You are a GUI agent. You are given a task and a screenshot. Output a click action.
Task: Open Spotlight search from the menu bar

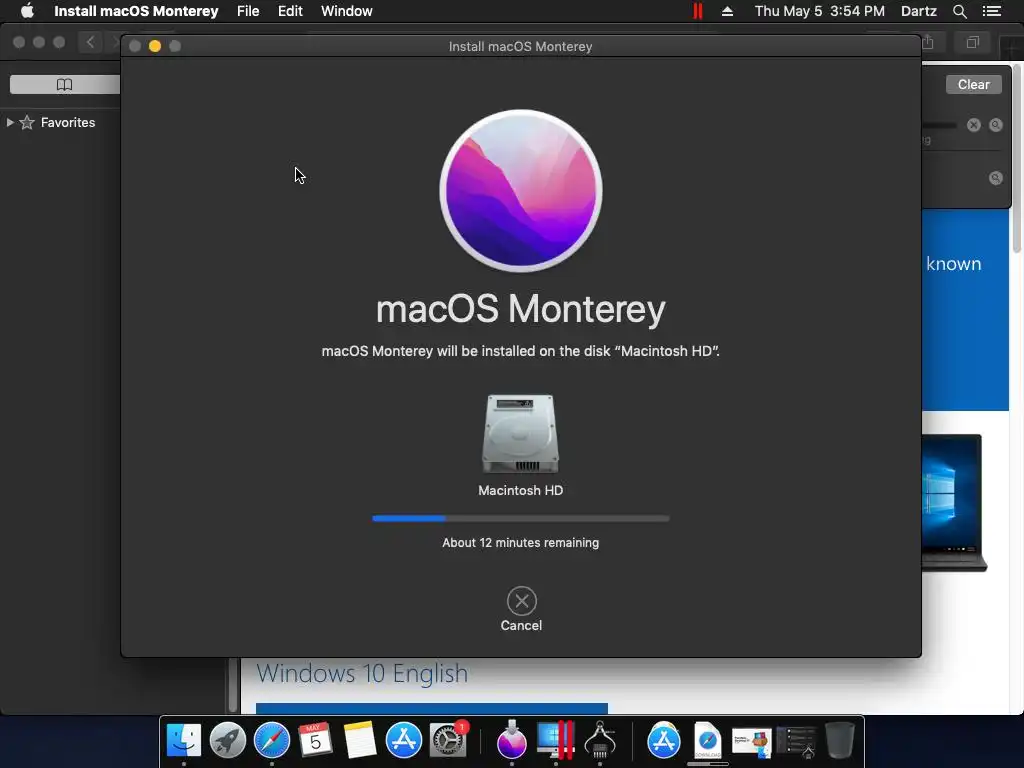click(959, 11)
